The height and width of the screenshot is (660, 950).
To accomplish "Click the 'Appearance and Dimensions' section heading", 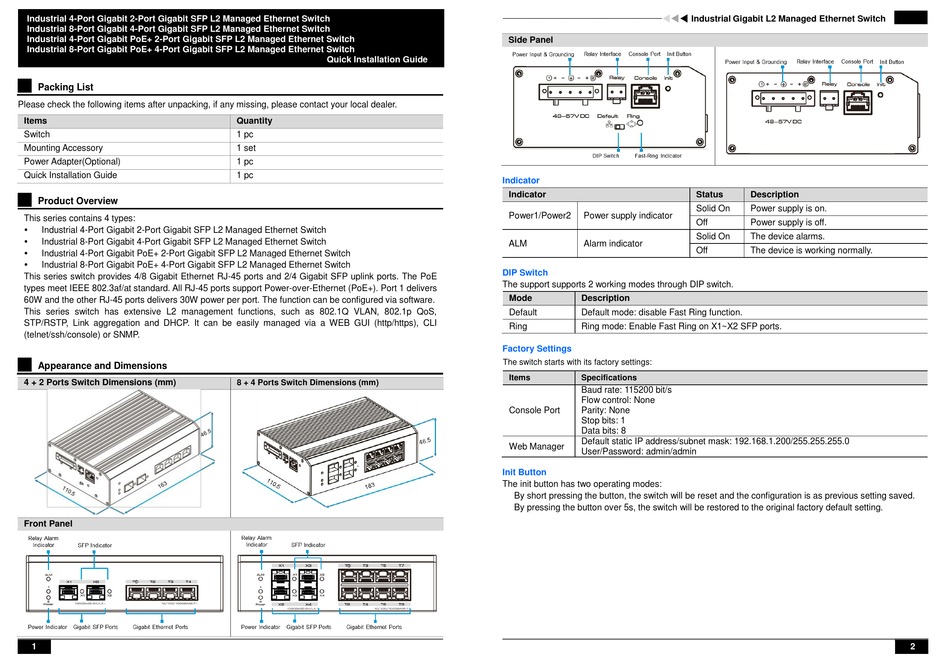I will (x=102, y=365).
